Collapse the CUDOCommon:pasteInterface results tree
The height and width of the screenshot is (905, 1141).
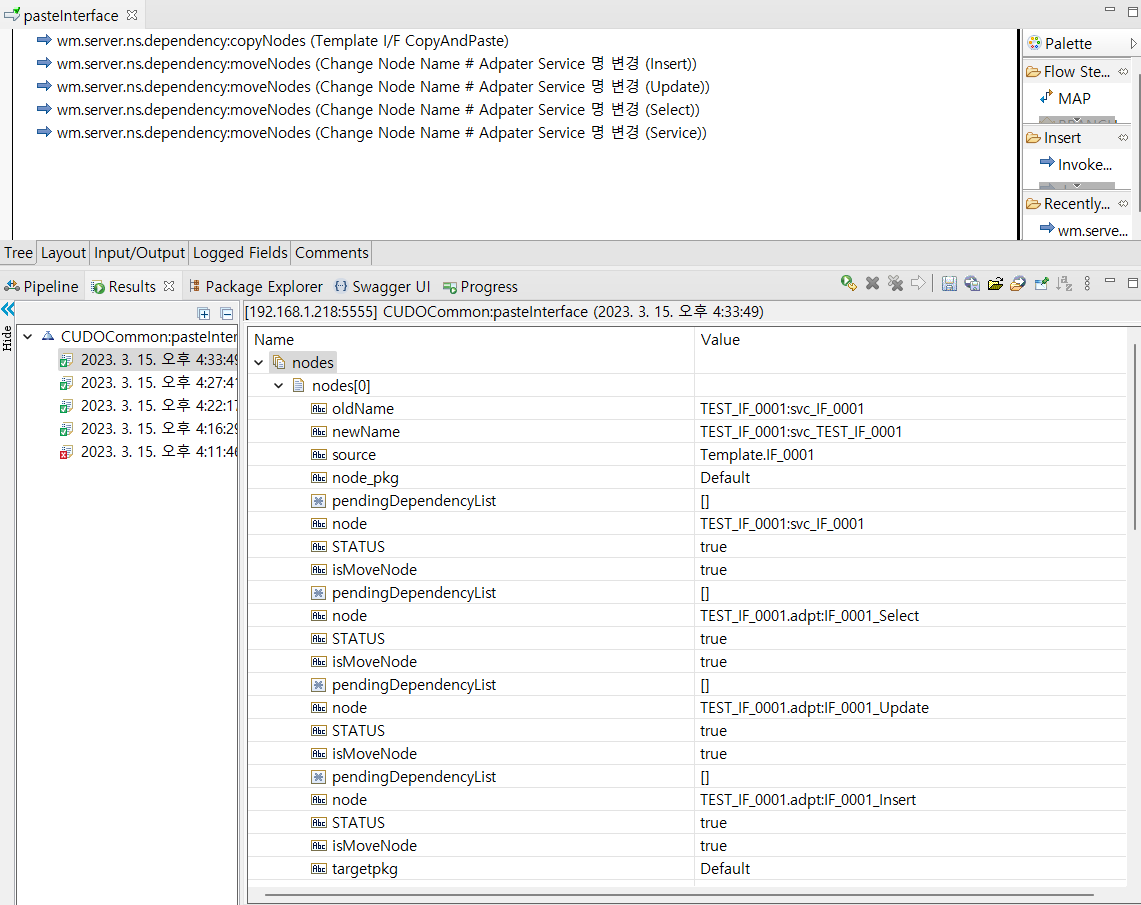coord(27,337)
